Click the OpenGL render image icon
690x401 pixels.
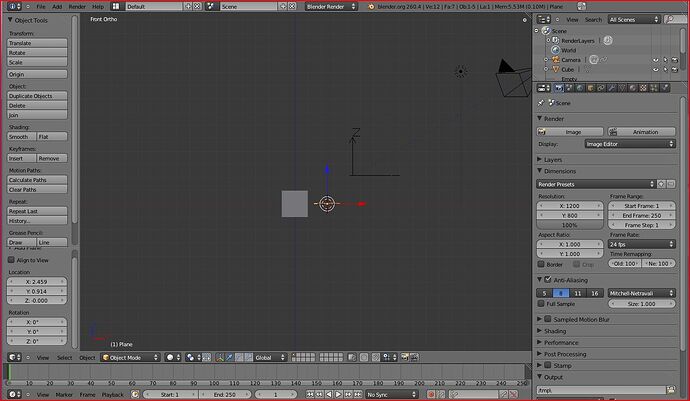coord(404,357)
